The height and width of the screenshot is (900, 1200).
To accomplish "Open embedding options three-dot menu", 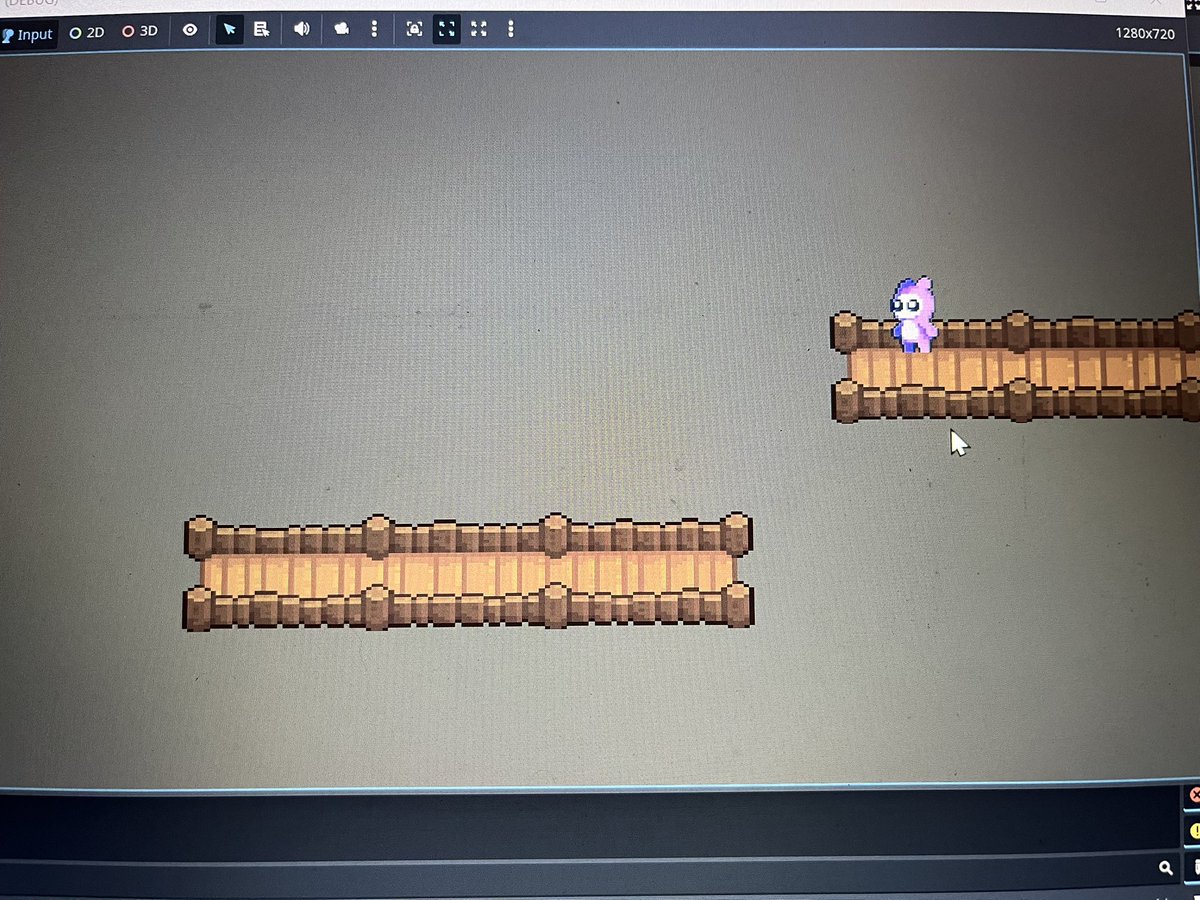I will click(511, 29).
